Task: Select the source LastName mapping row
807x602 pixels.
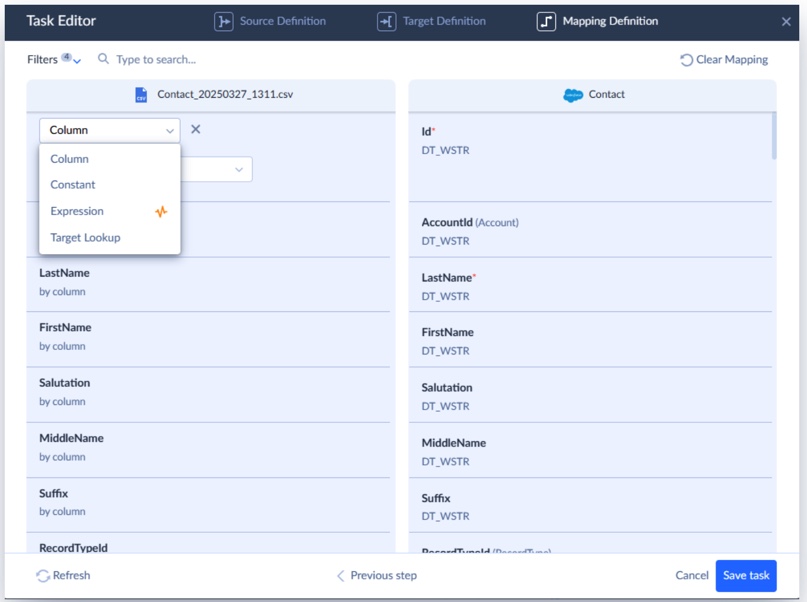Action: tap(208, 284)
